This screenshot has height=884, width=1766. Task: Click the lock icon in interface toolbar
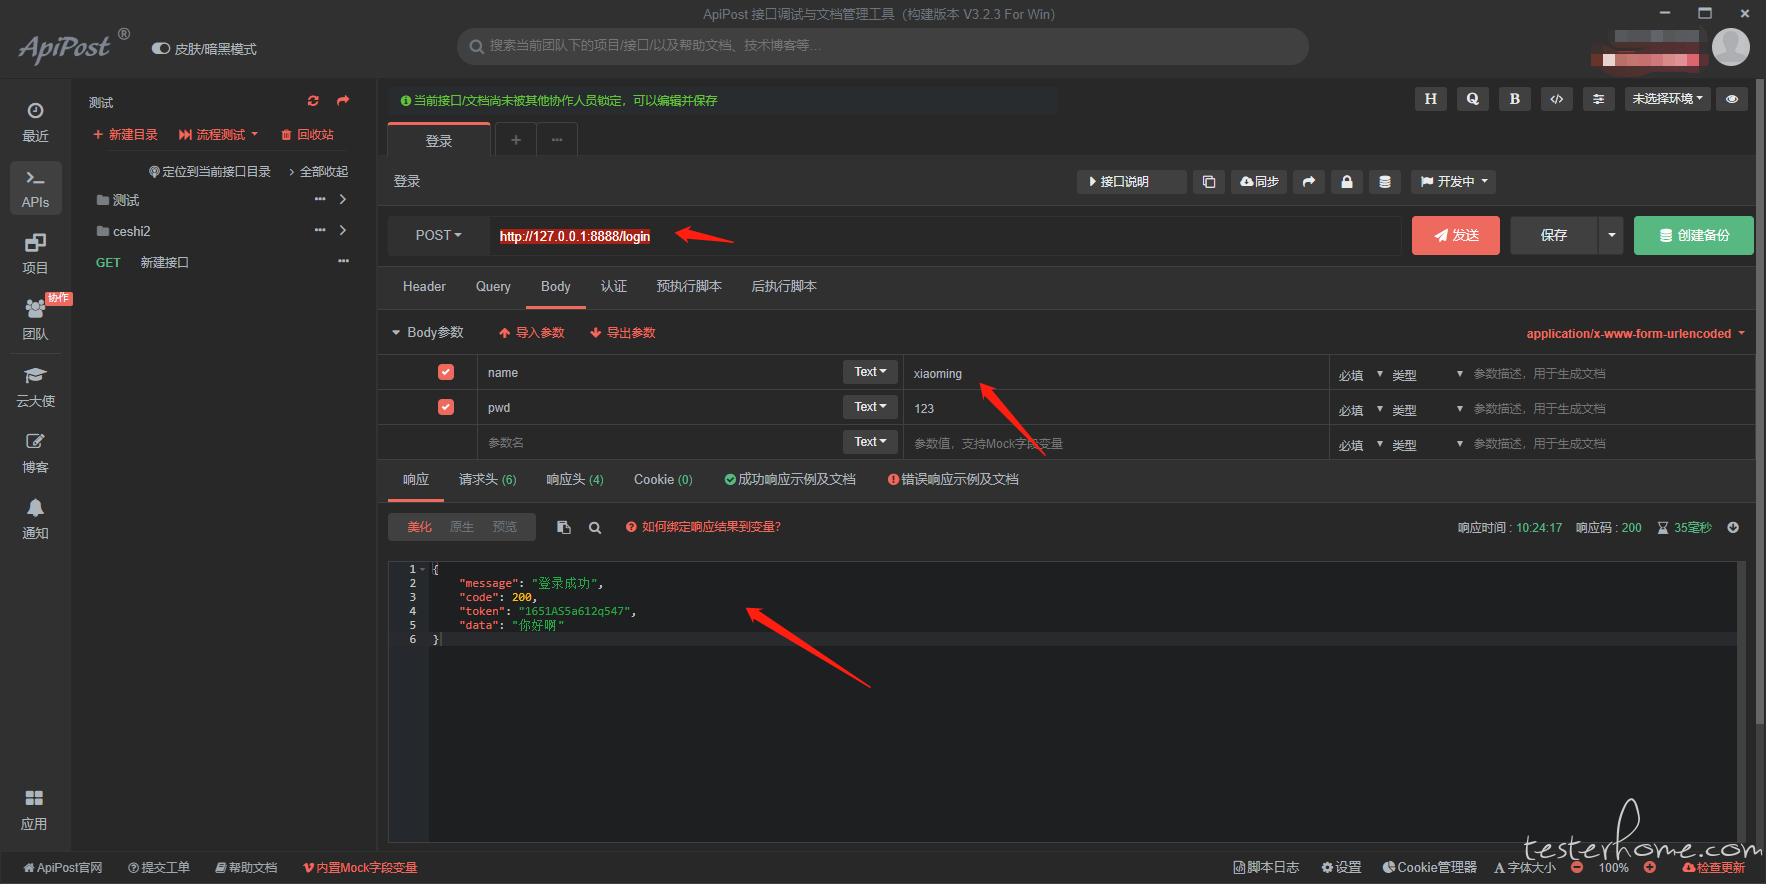[x=1347, y=182]
